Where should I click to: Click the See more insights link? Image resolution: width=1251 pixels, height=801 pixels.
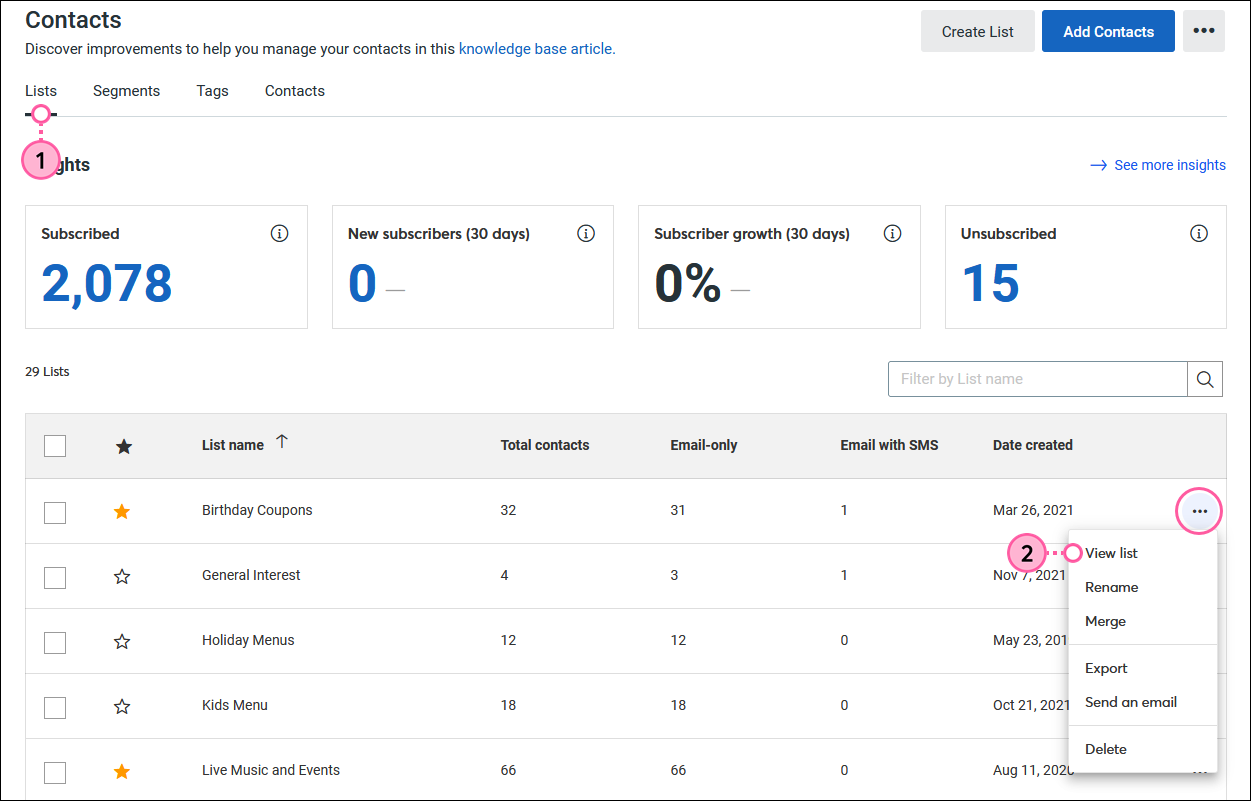[x=1170, y=165]
